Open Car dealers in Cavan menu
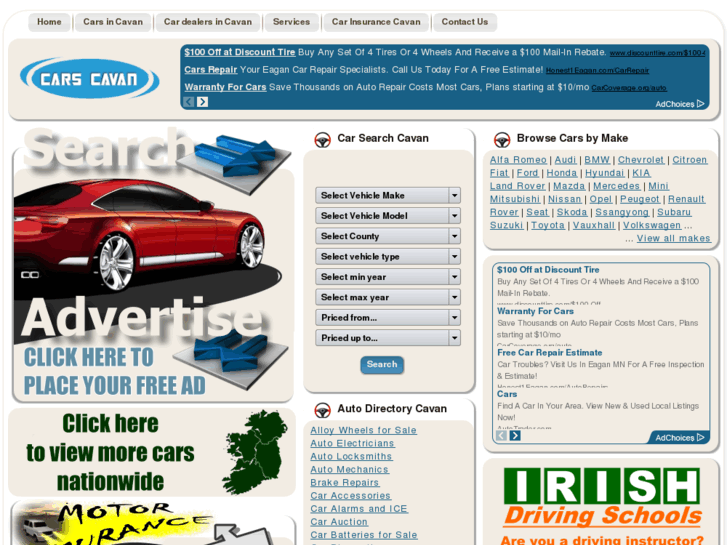Image resolution: width=727 pixels, height=545 pixels. tap(208, 22)
